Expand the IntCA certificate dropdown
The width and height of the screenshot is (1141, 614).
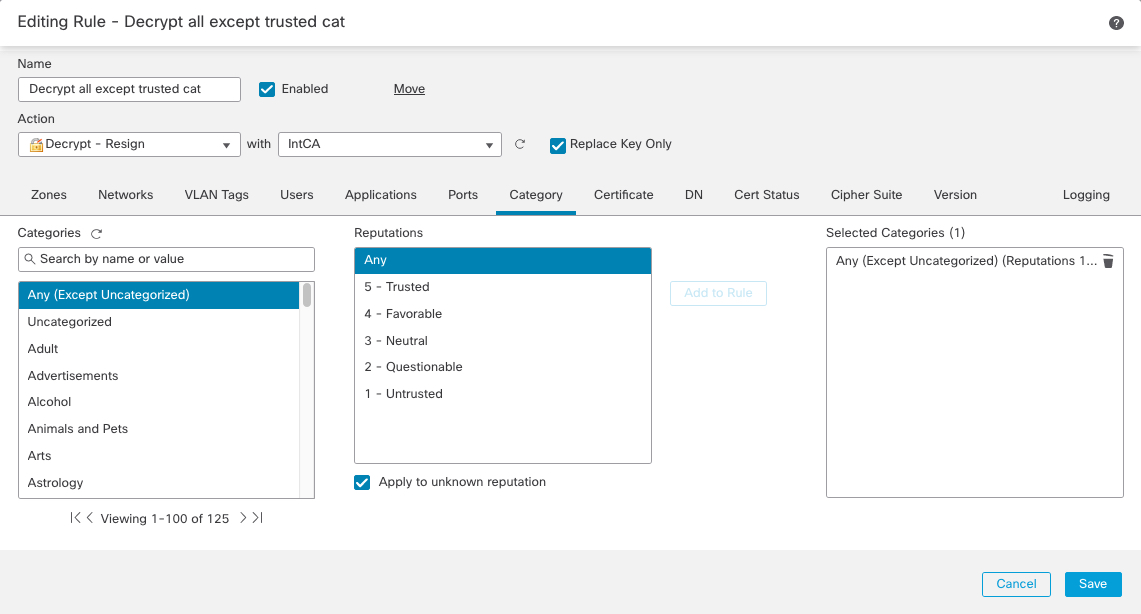(389, 145)
